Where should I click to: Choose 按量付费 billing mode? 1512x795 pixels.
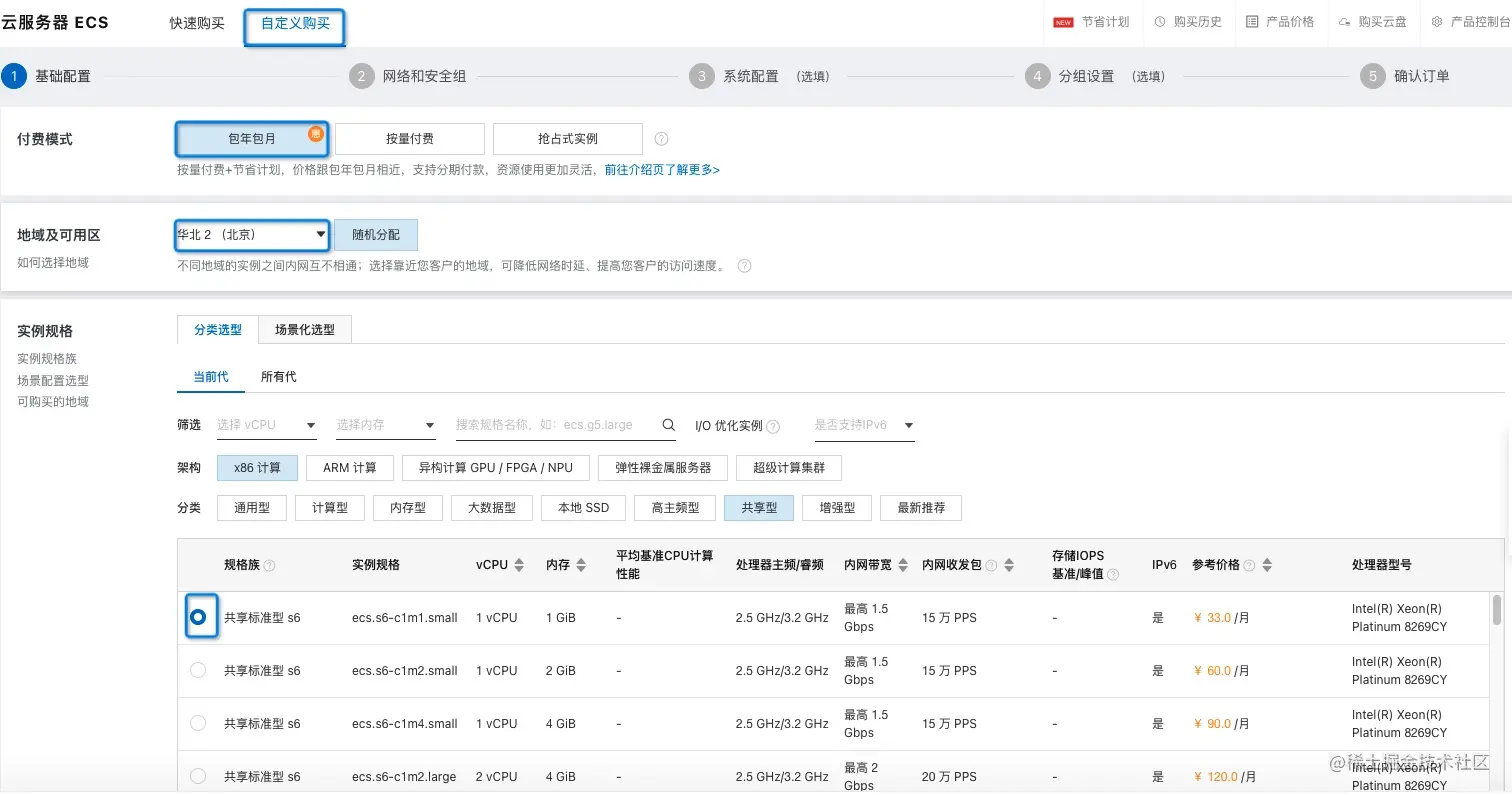coord(410,139)
